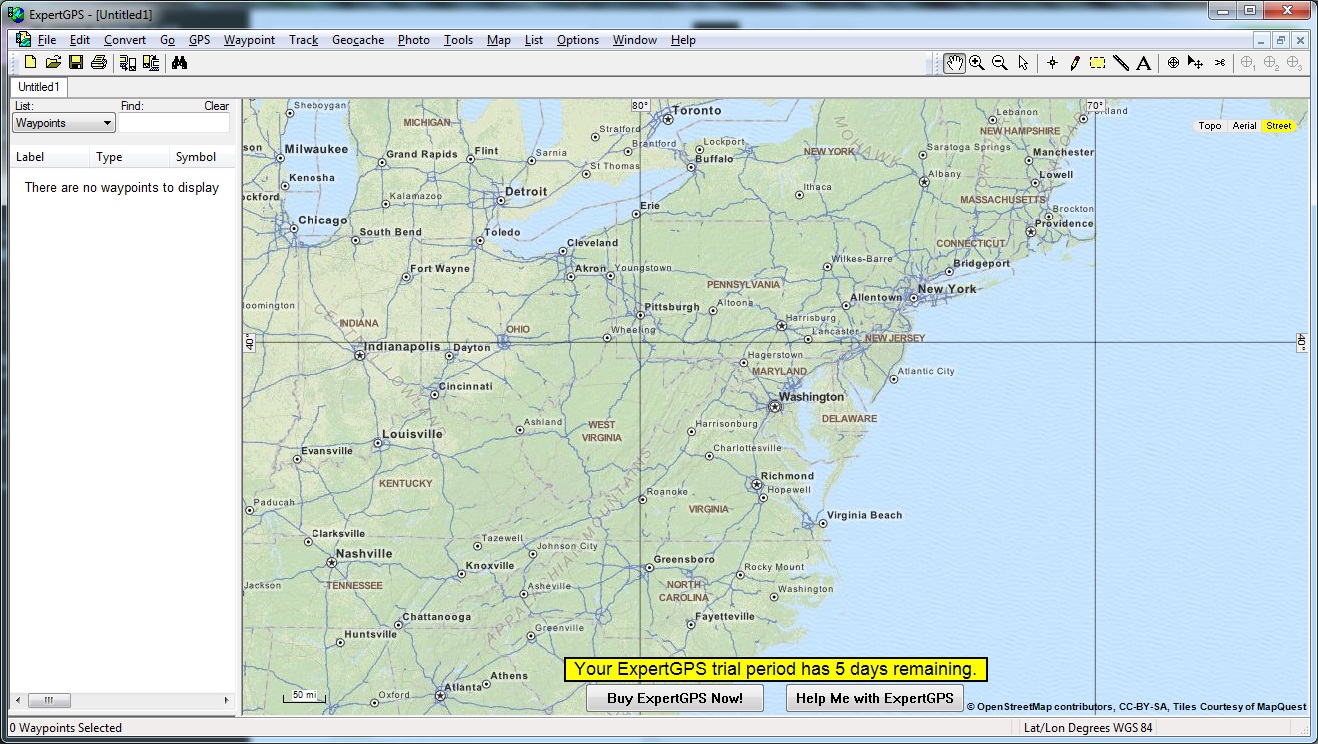Click the Washington city label on map
This screenshot has height=744, width=1318.
coord(811,397)
